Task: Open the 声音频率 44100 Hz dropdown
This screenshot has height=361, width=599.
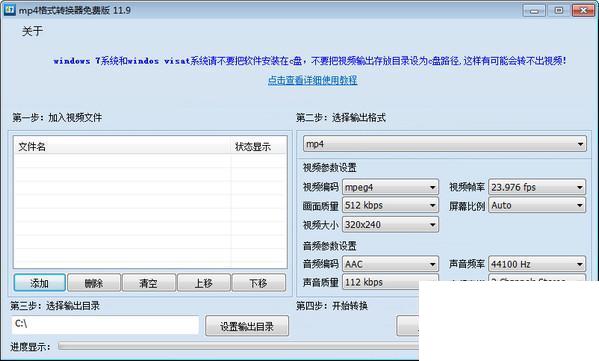Action: 537,264
